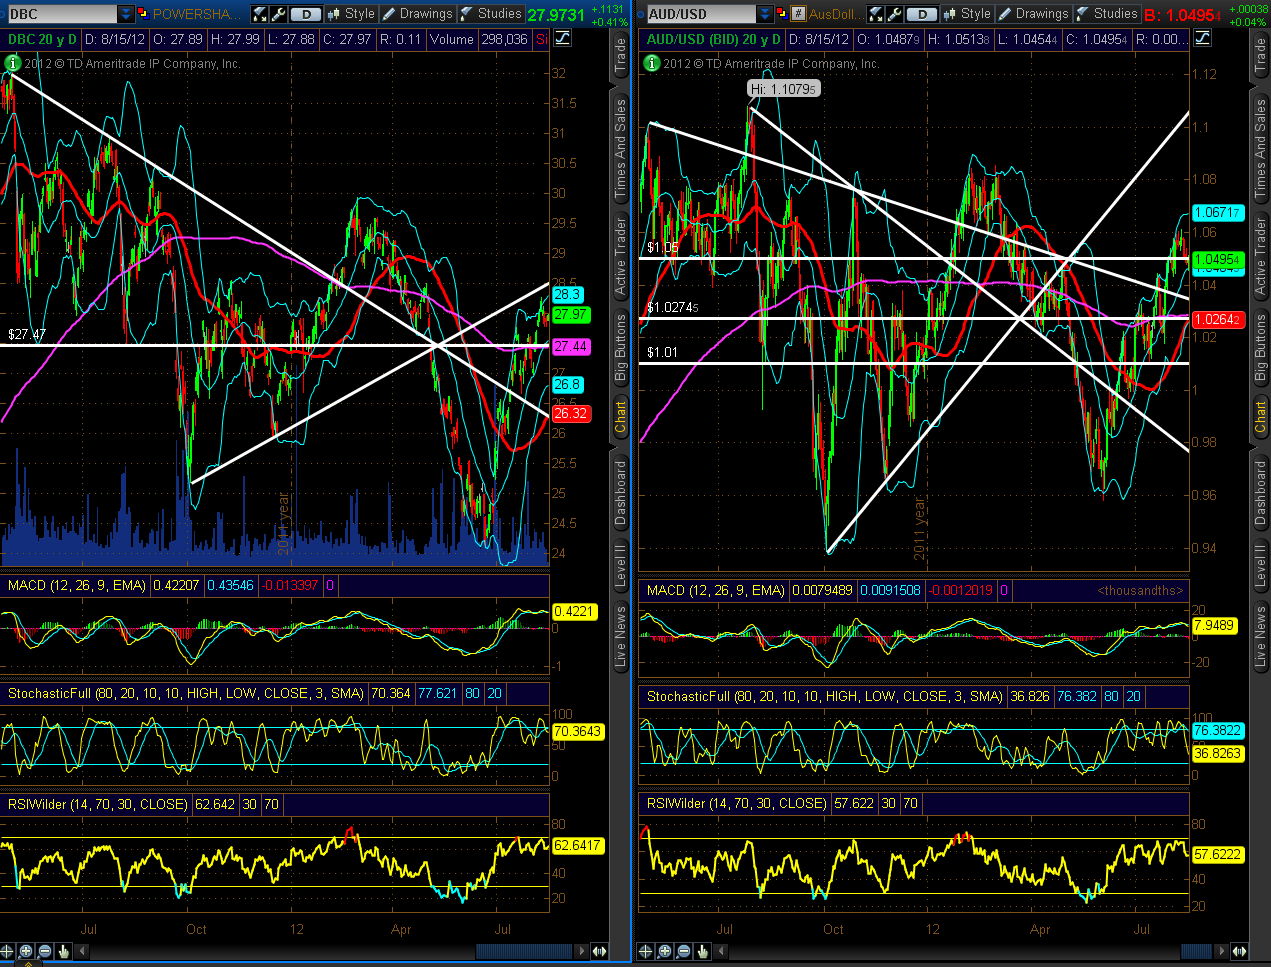The height and width of the screenshot is (967, 1271).
Task: Open Dashboard tab on left panel
Action: [x=620, y=492]
